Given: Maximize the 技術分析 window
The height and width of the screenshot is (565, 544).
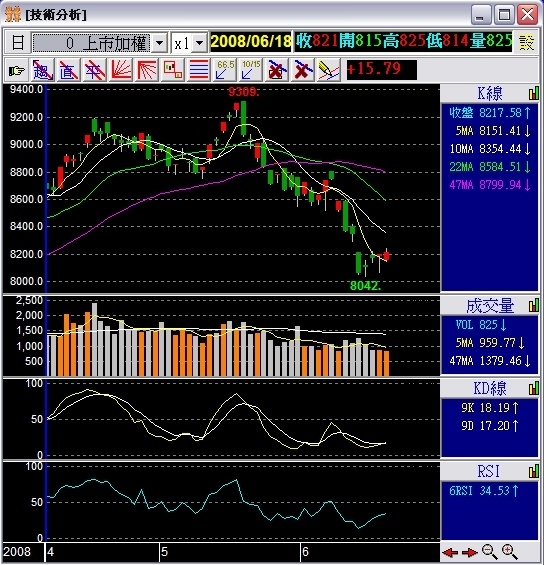Looking at the screenshot, I should 504,15.
